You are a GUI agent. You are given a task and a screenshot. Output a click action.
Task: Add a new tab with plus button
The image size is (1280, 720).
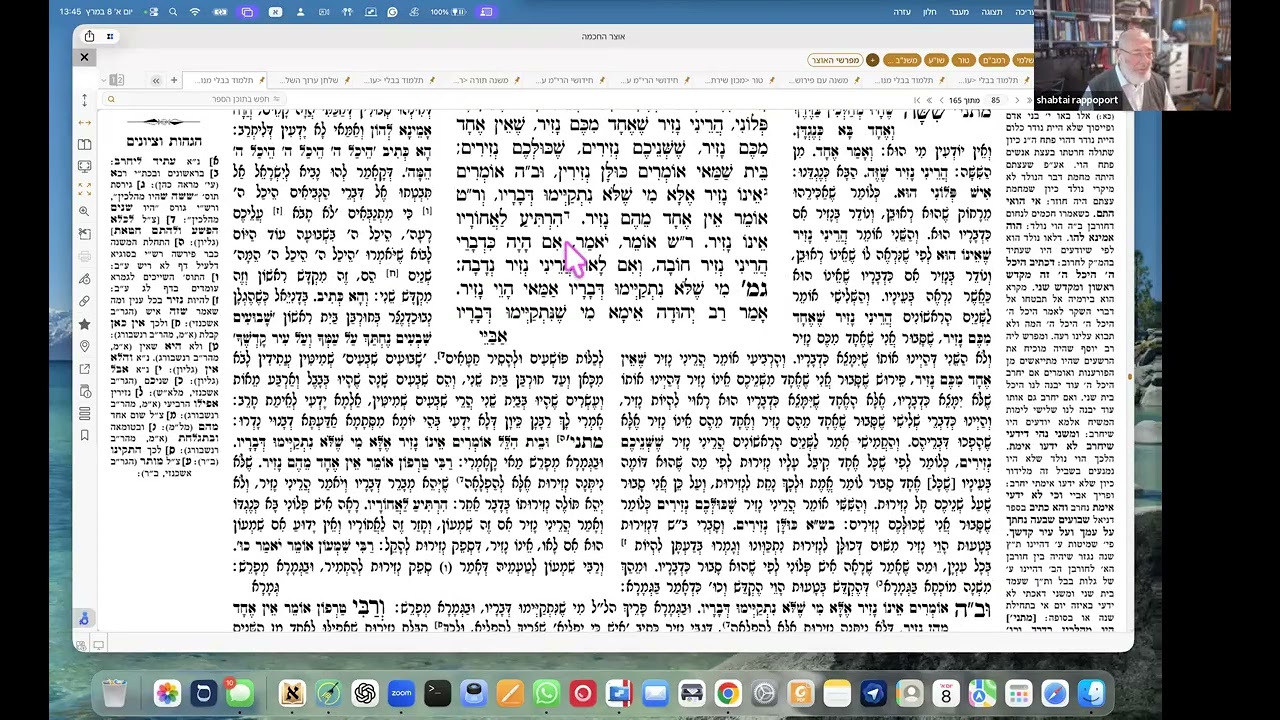point(173,80)
